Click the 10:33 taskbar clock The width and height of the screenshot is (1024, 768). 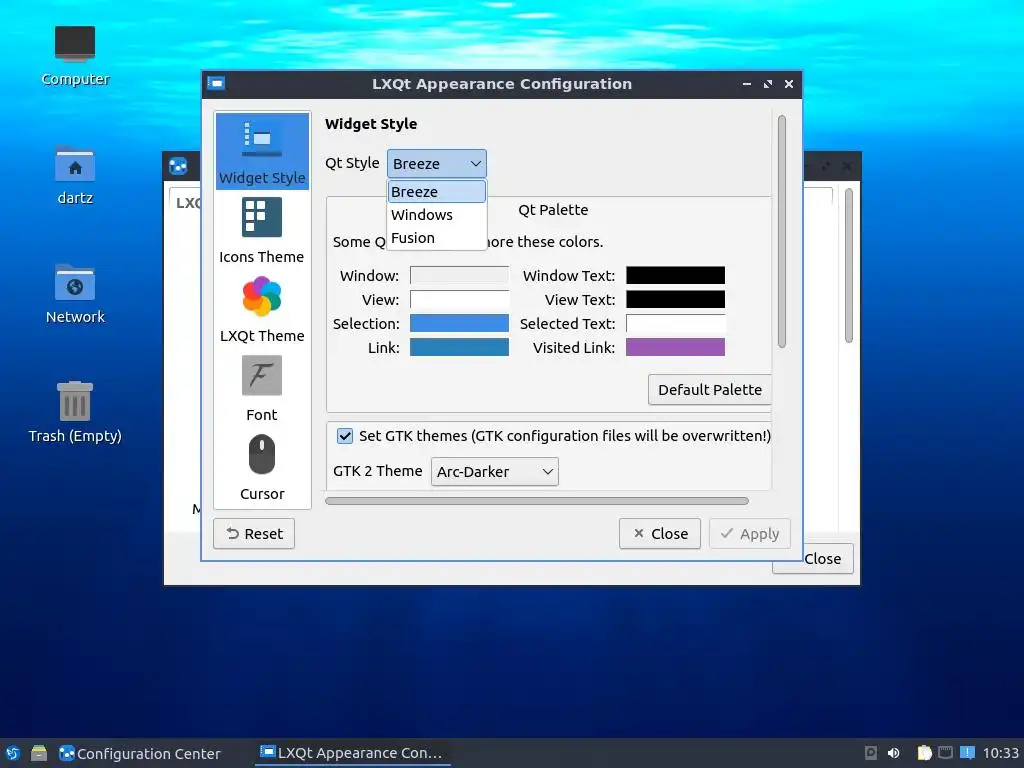[x=1000, y=753]
